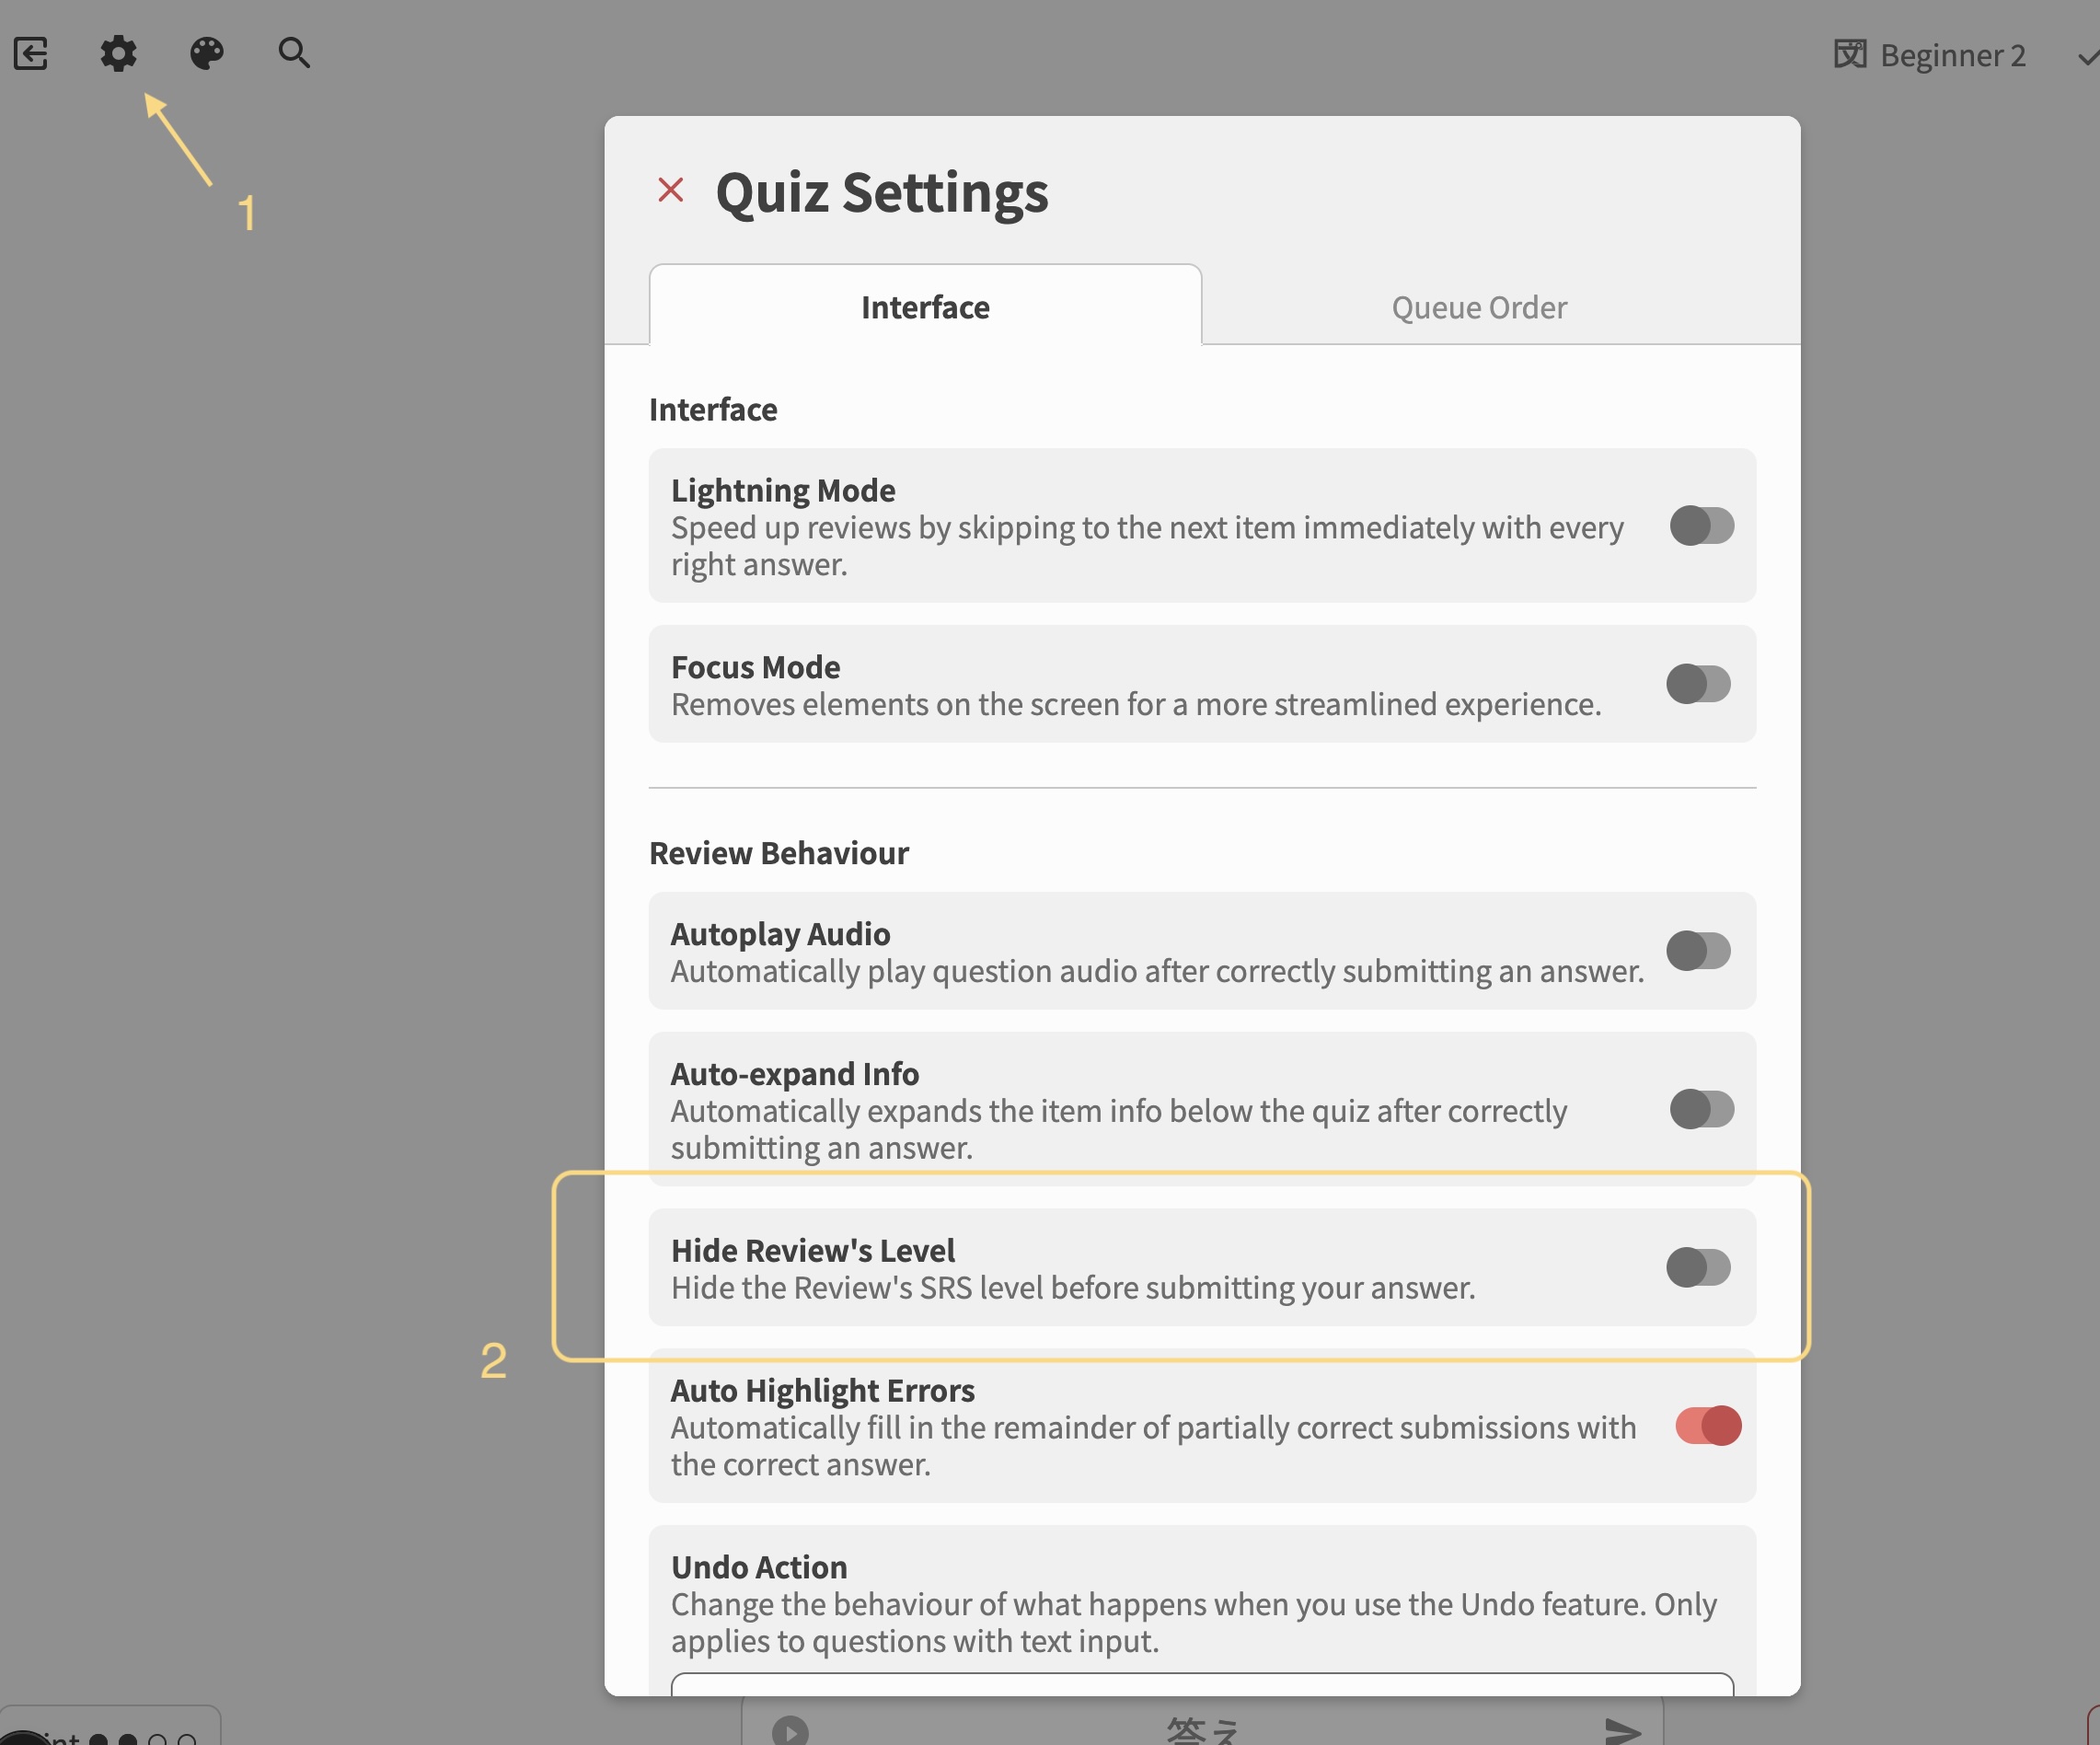
Task: Click the exit quiz arrow icon
Action: pyautogui.click(x=31, y=53)
